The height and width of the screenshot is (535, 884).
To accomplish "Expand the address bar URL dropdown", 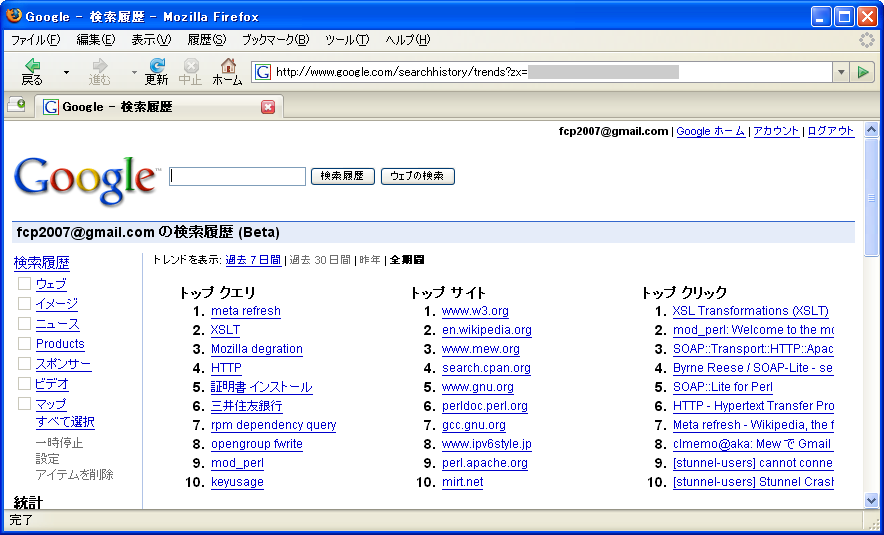I will pos(841,72).
